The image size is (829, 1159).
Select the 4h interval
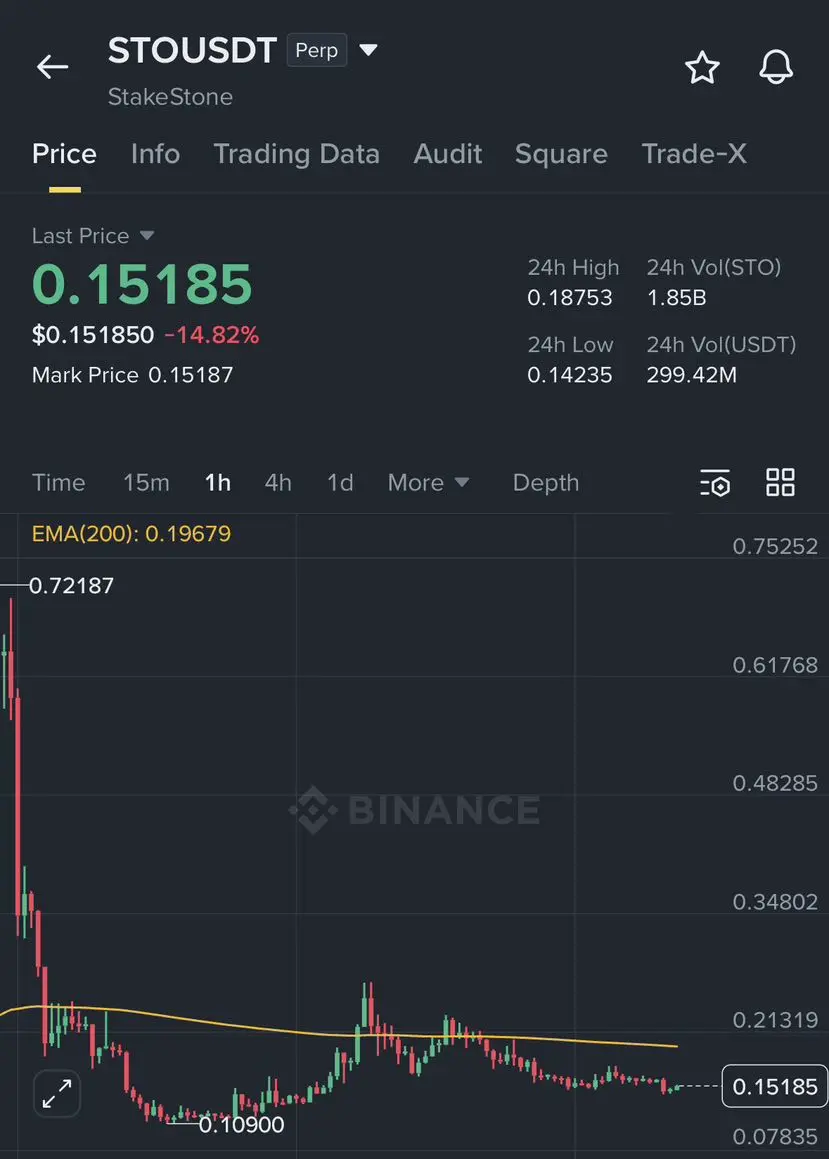coord(278,483)
